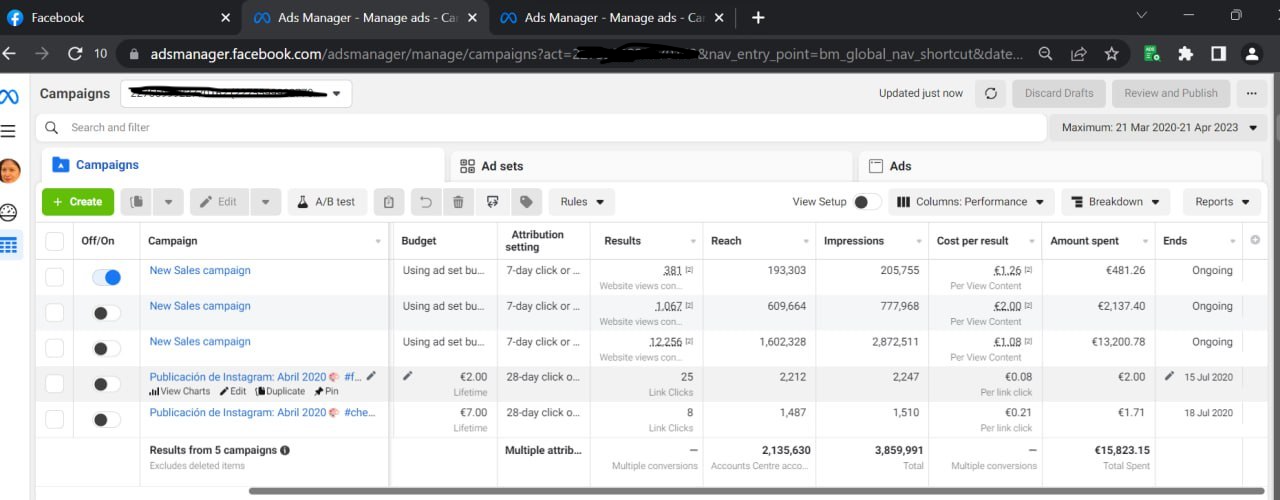The width and height of the screenshot is (1280, 500).
Task: Switch to the Ad sets tab
Action: click(x=651, y=166)
